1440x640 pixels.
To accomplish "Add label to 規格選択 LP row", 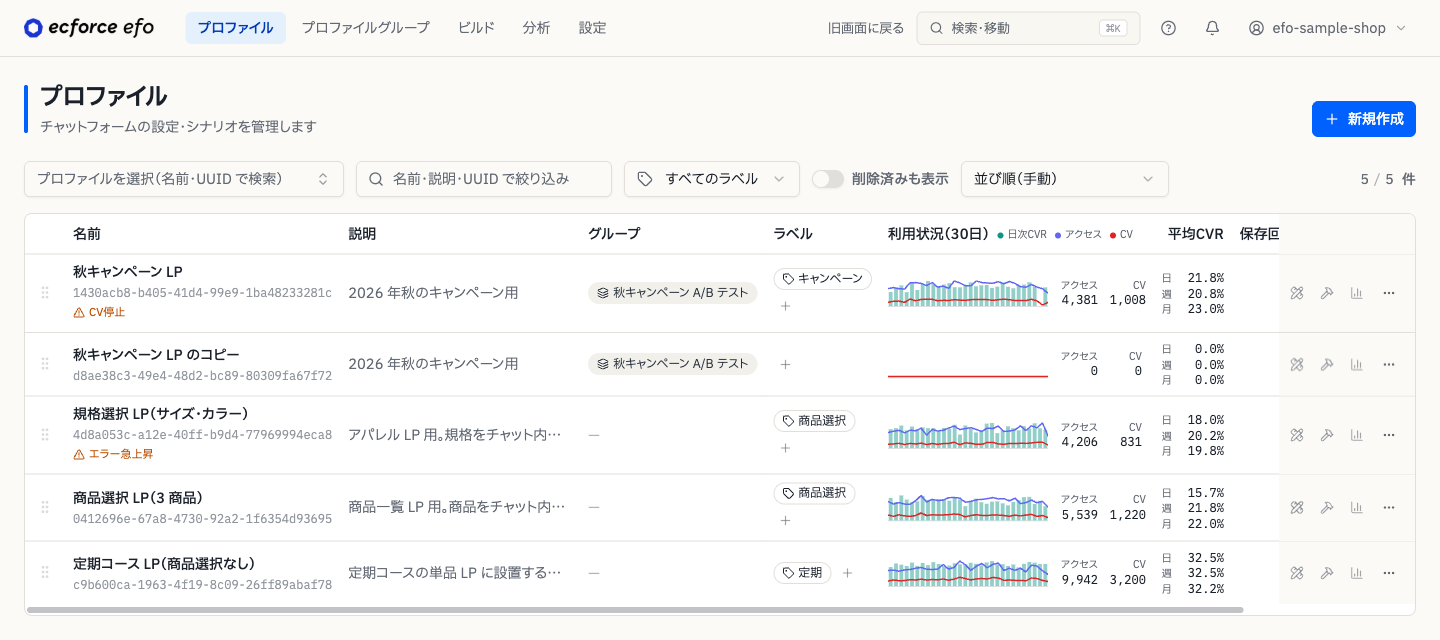I will (785, 448).
